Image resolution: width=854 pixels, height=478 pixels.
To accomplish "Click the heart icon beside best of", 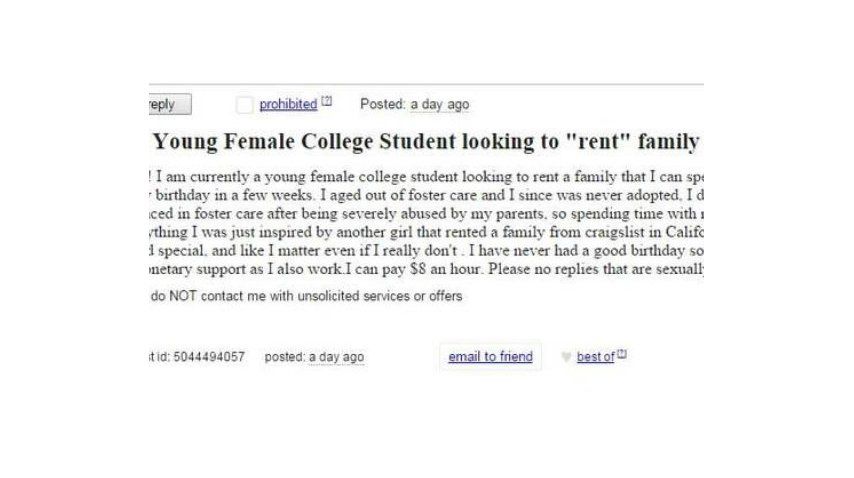I will 566,357.
